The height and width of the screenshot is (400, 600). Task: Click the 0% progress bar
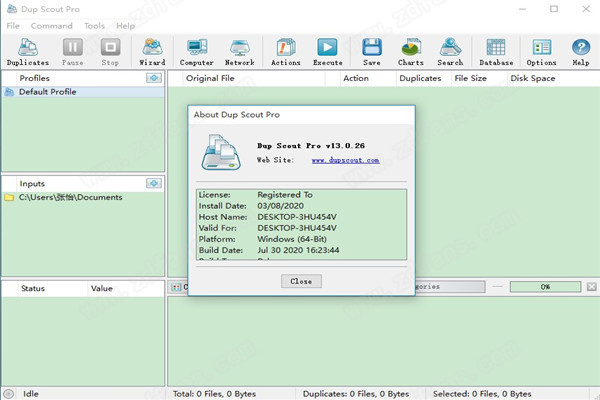click(x=546, y=287)
